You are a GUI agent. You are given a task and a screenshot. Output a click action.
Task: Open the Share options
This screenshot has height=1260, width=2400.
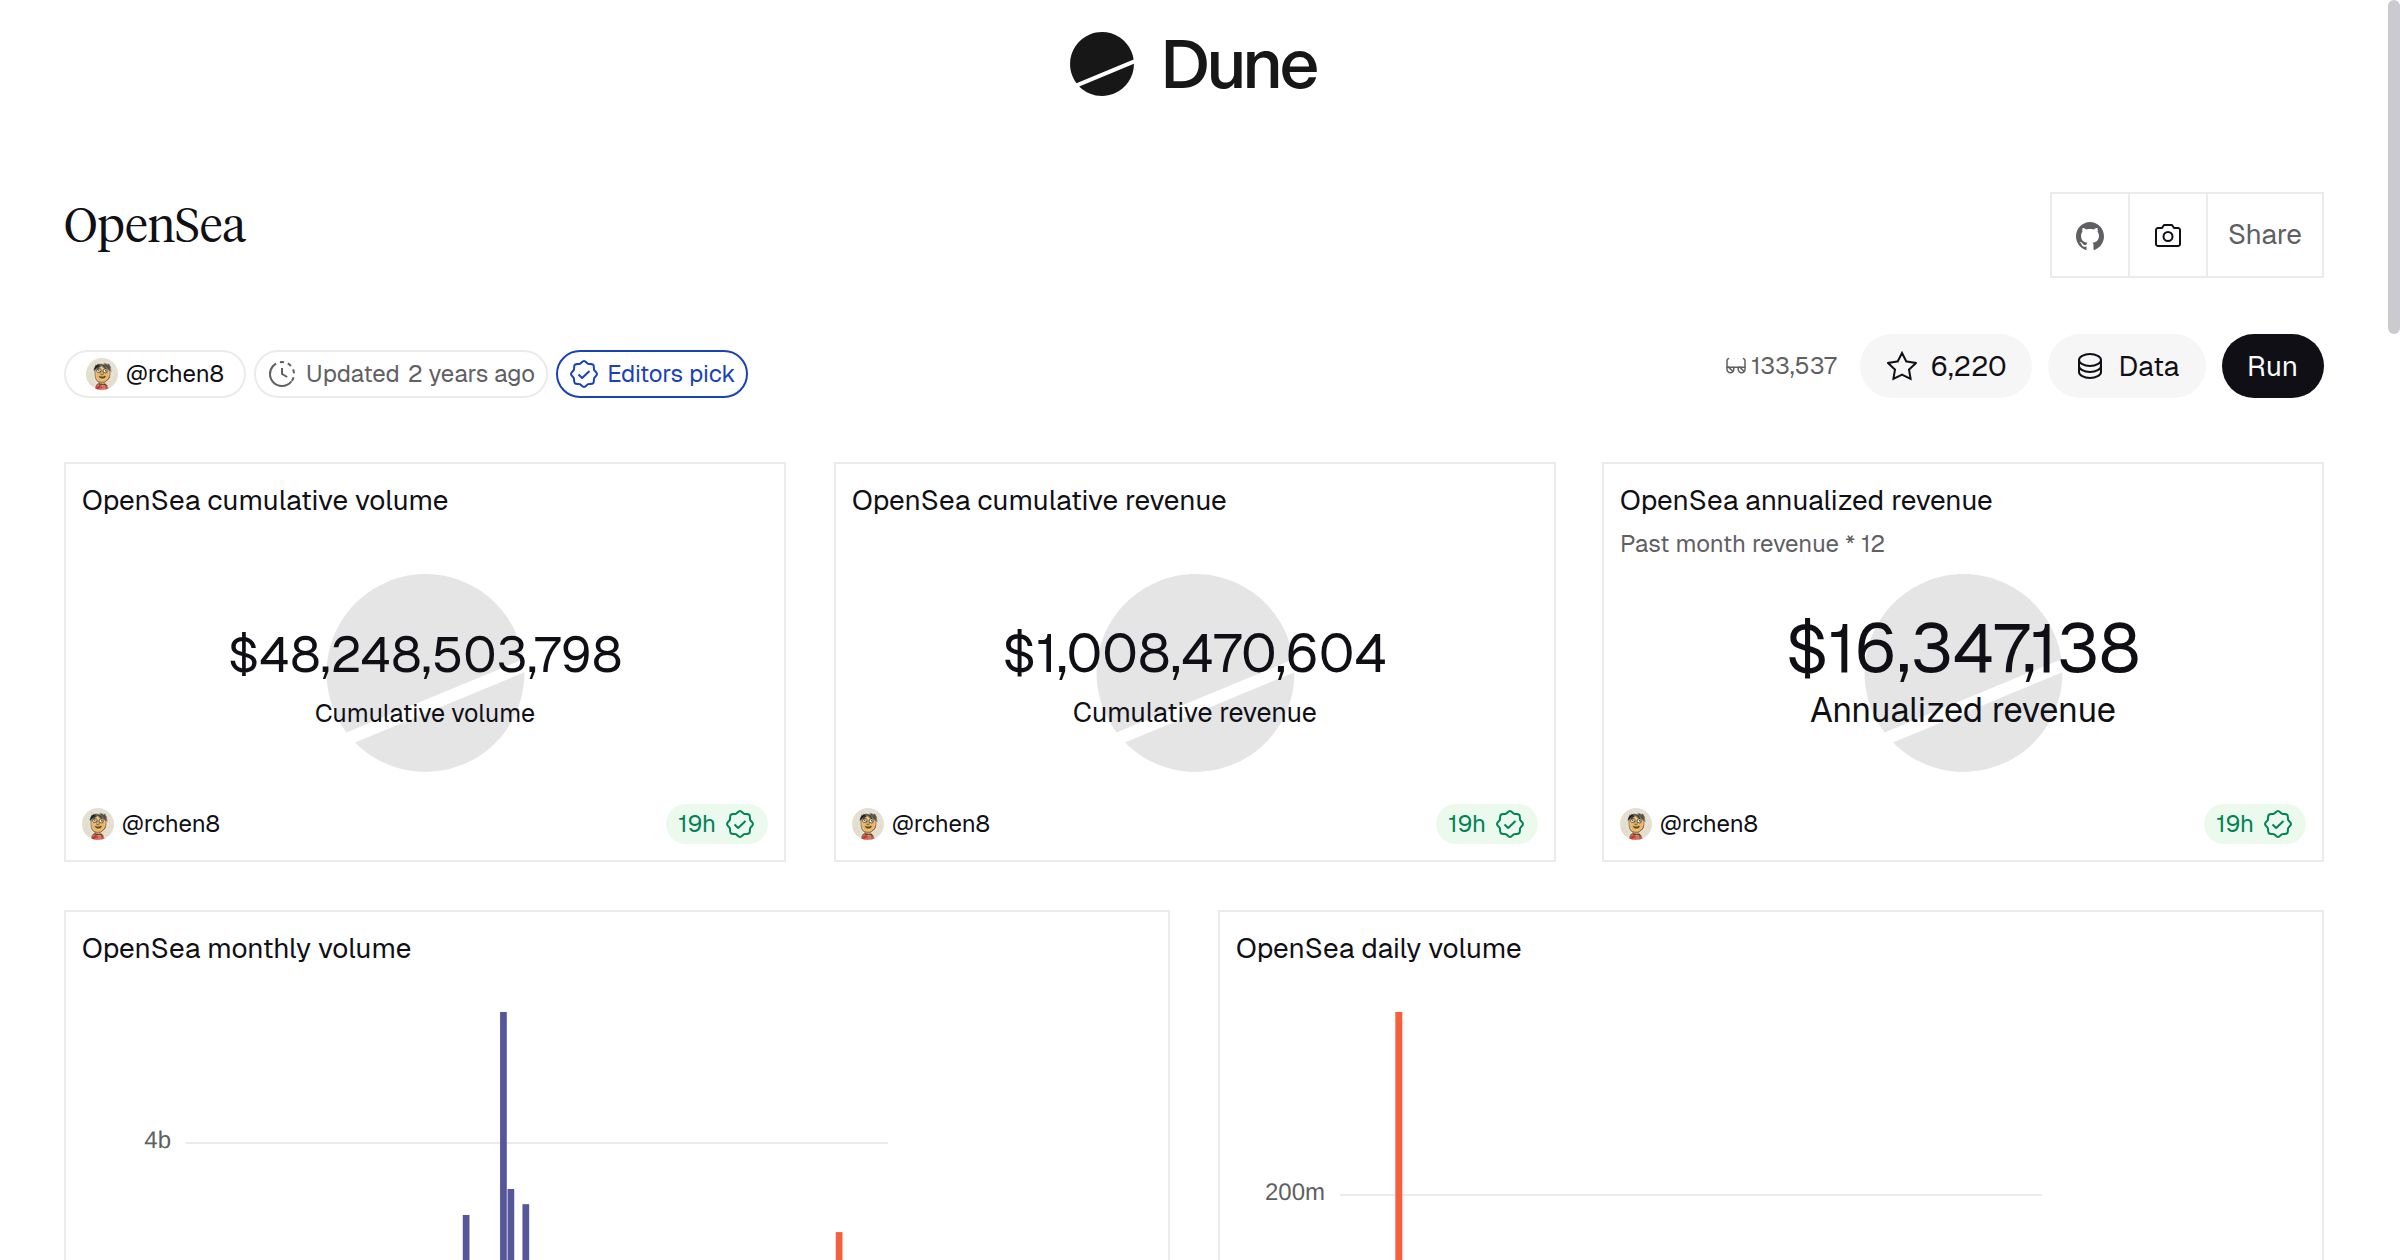[x=2264, y=235]
